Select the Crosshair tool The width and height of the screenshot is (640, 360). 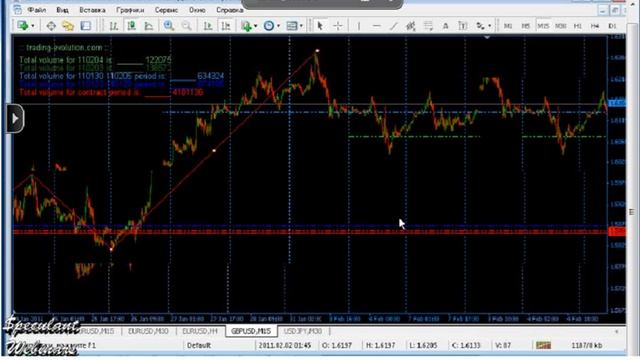coord(338,26)
